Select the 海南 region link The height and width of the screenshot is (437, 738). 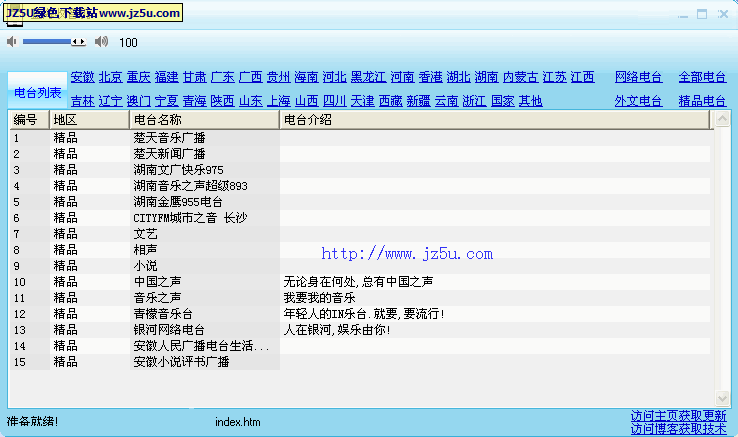coord(306,77)
